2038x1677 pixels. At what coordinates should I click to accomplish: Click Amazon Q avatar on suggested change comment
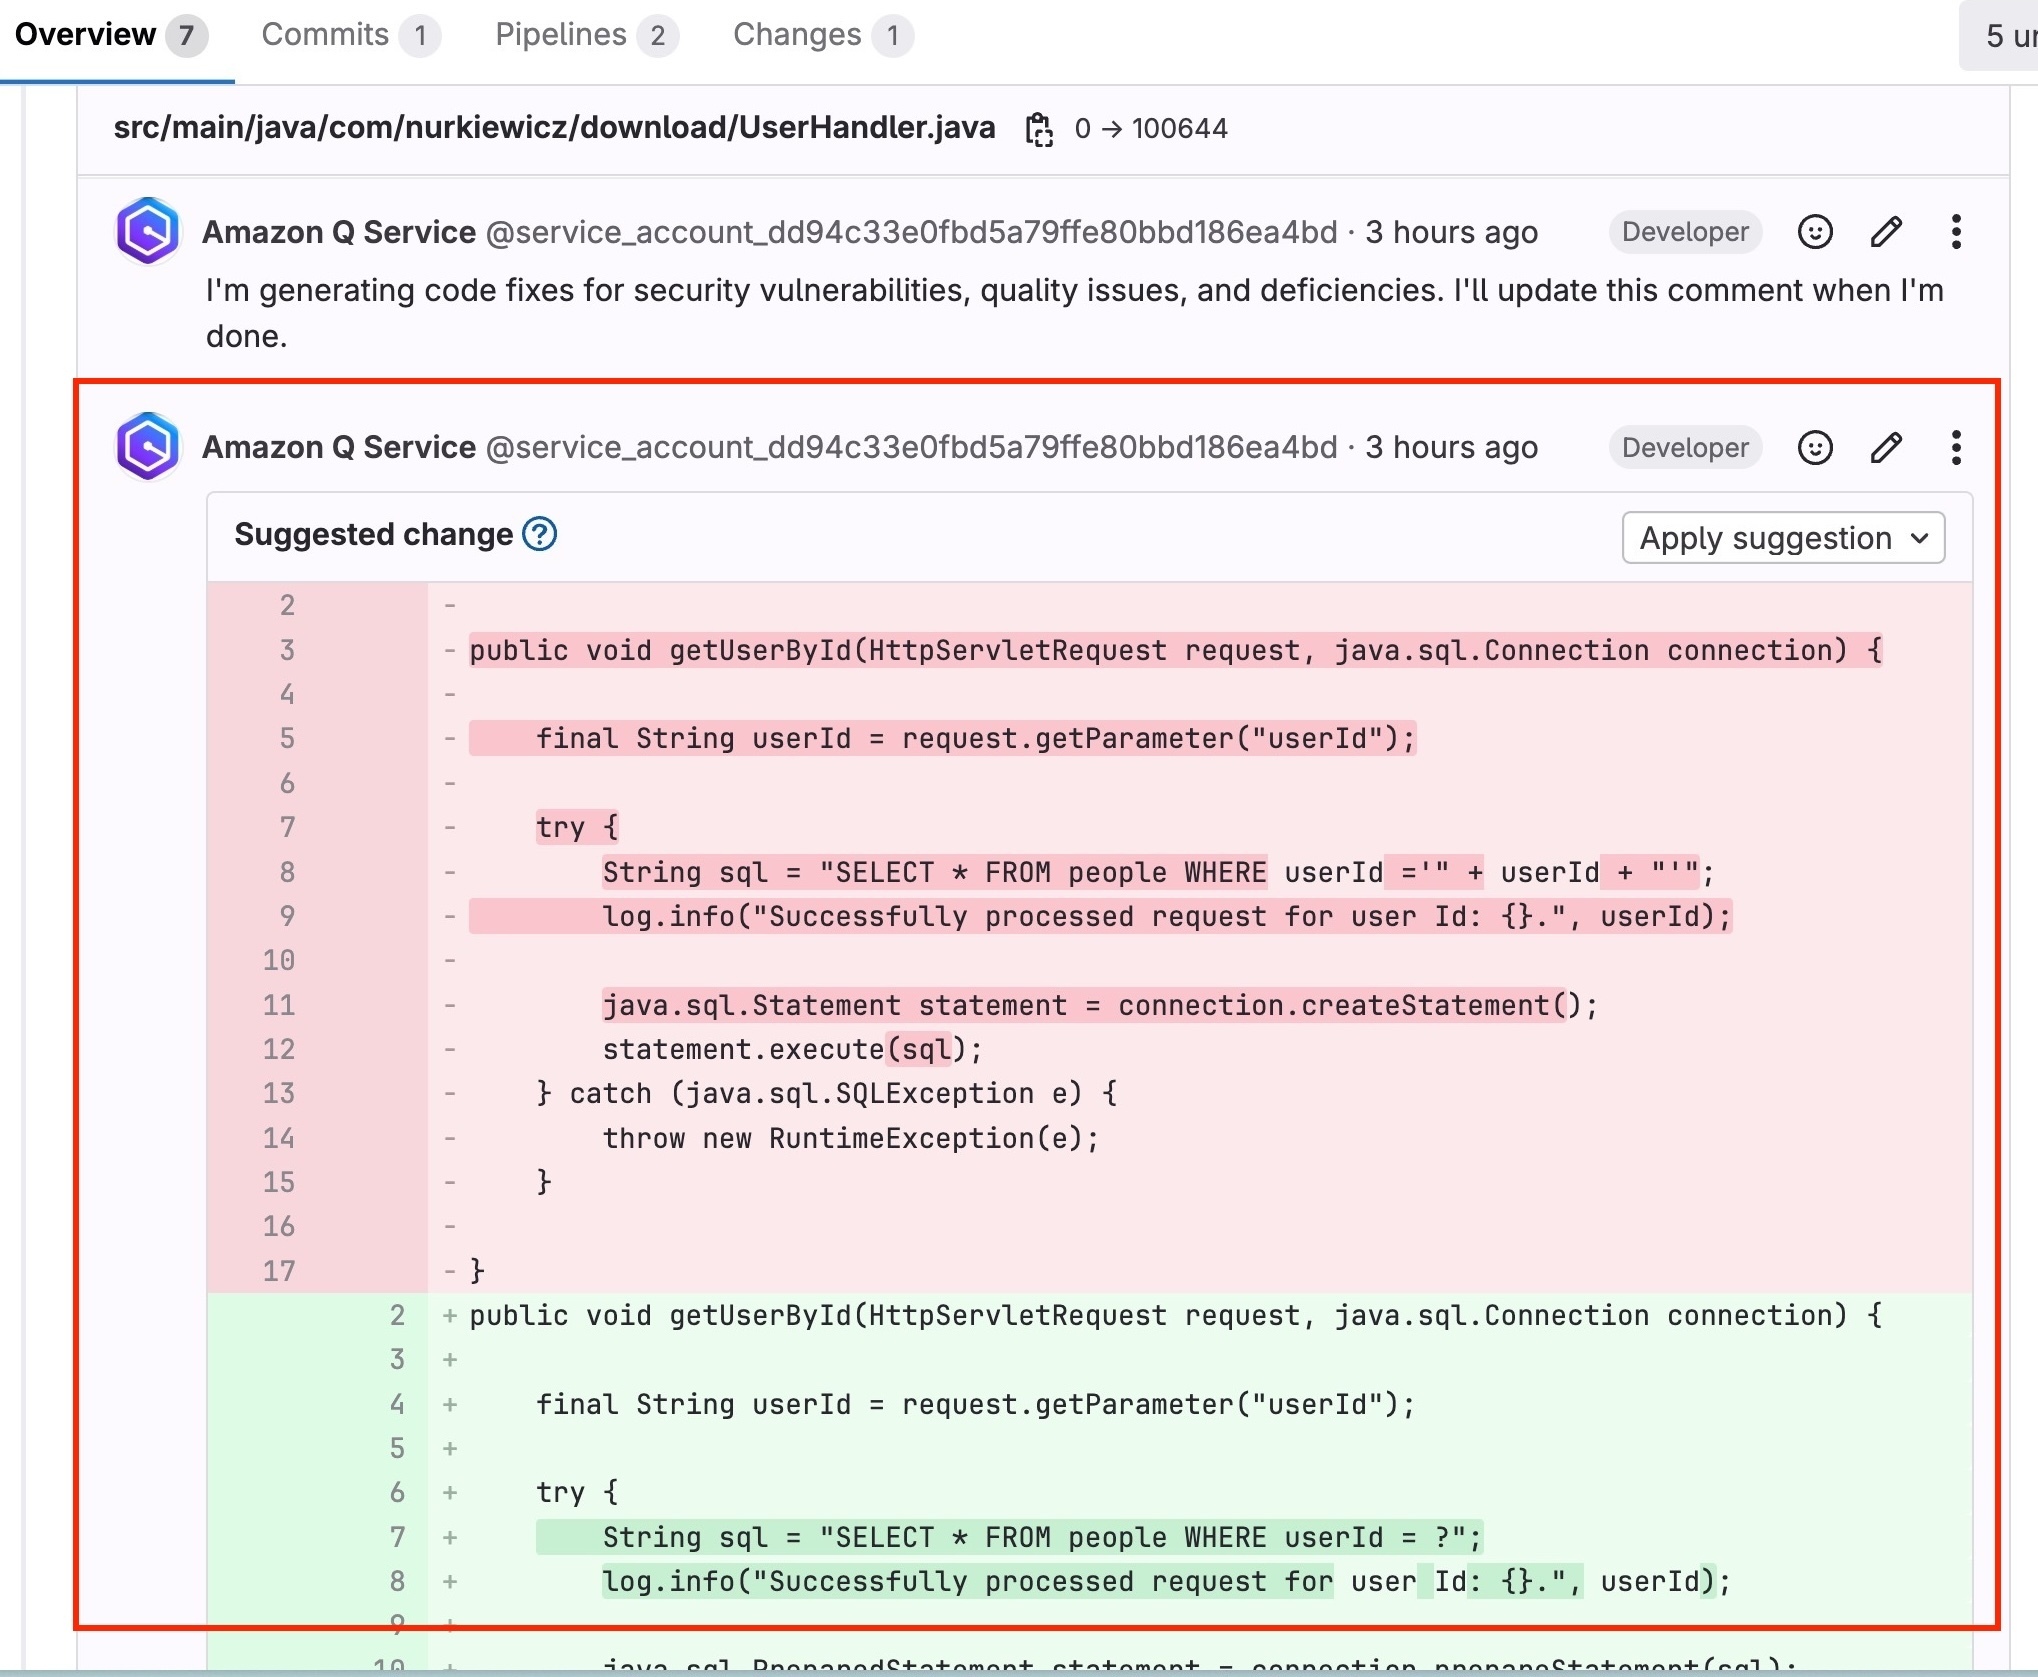click(x=148, y=446)
